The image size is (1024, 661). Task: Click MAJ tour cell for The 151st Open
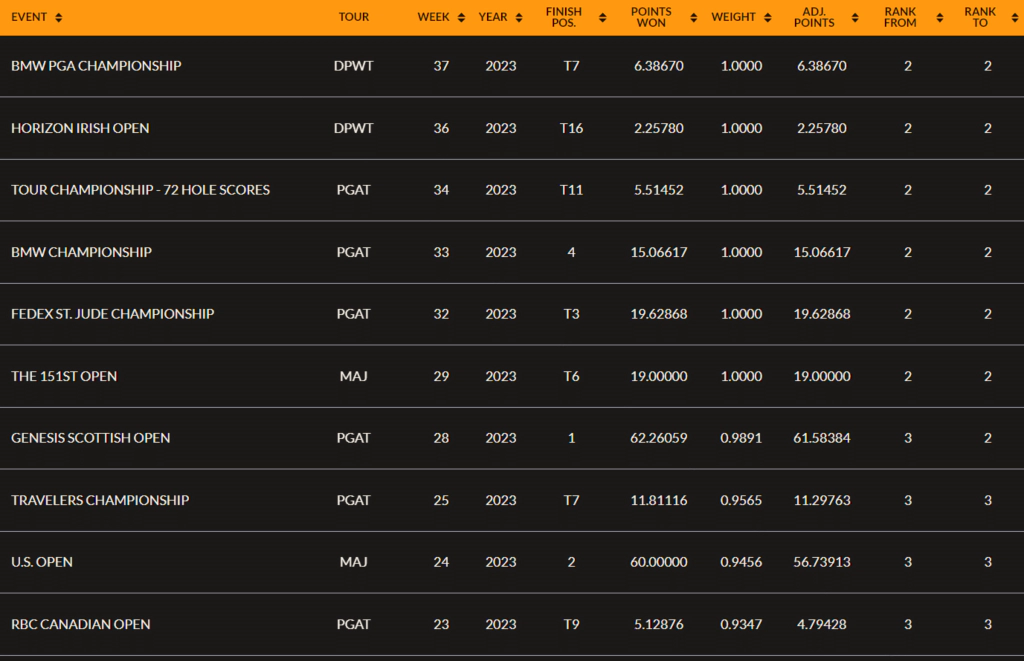point(353,376)
